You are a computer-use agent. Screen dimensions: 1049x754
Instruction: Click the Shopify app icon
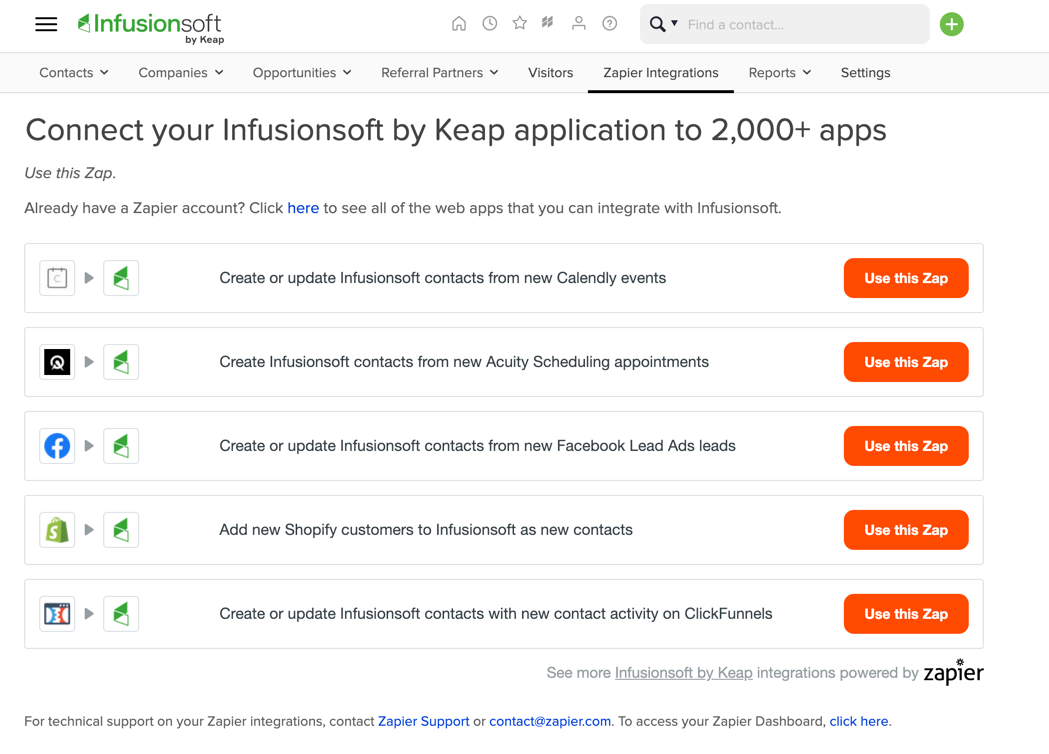58,530
